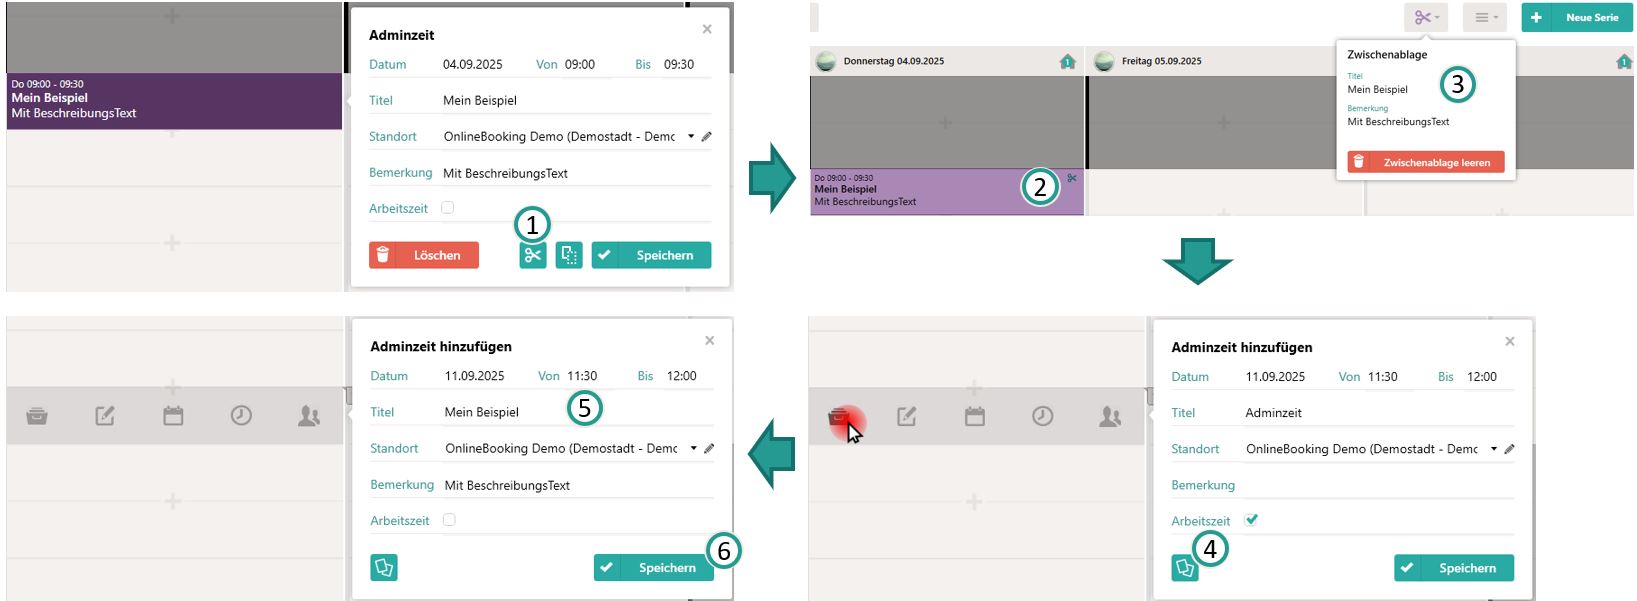Image resolution: width=1637 pixels, height=601 pixels.
Task: Click paste clipboard icon below checked Arbeitszeit box
Action: [x=1185, y=568]
